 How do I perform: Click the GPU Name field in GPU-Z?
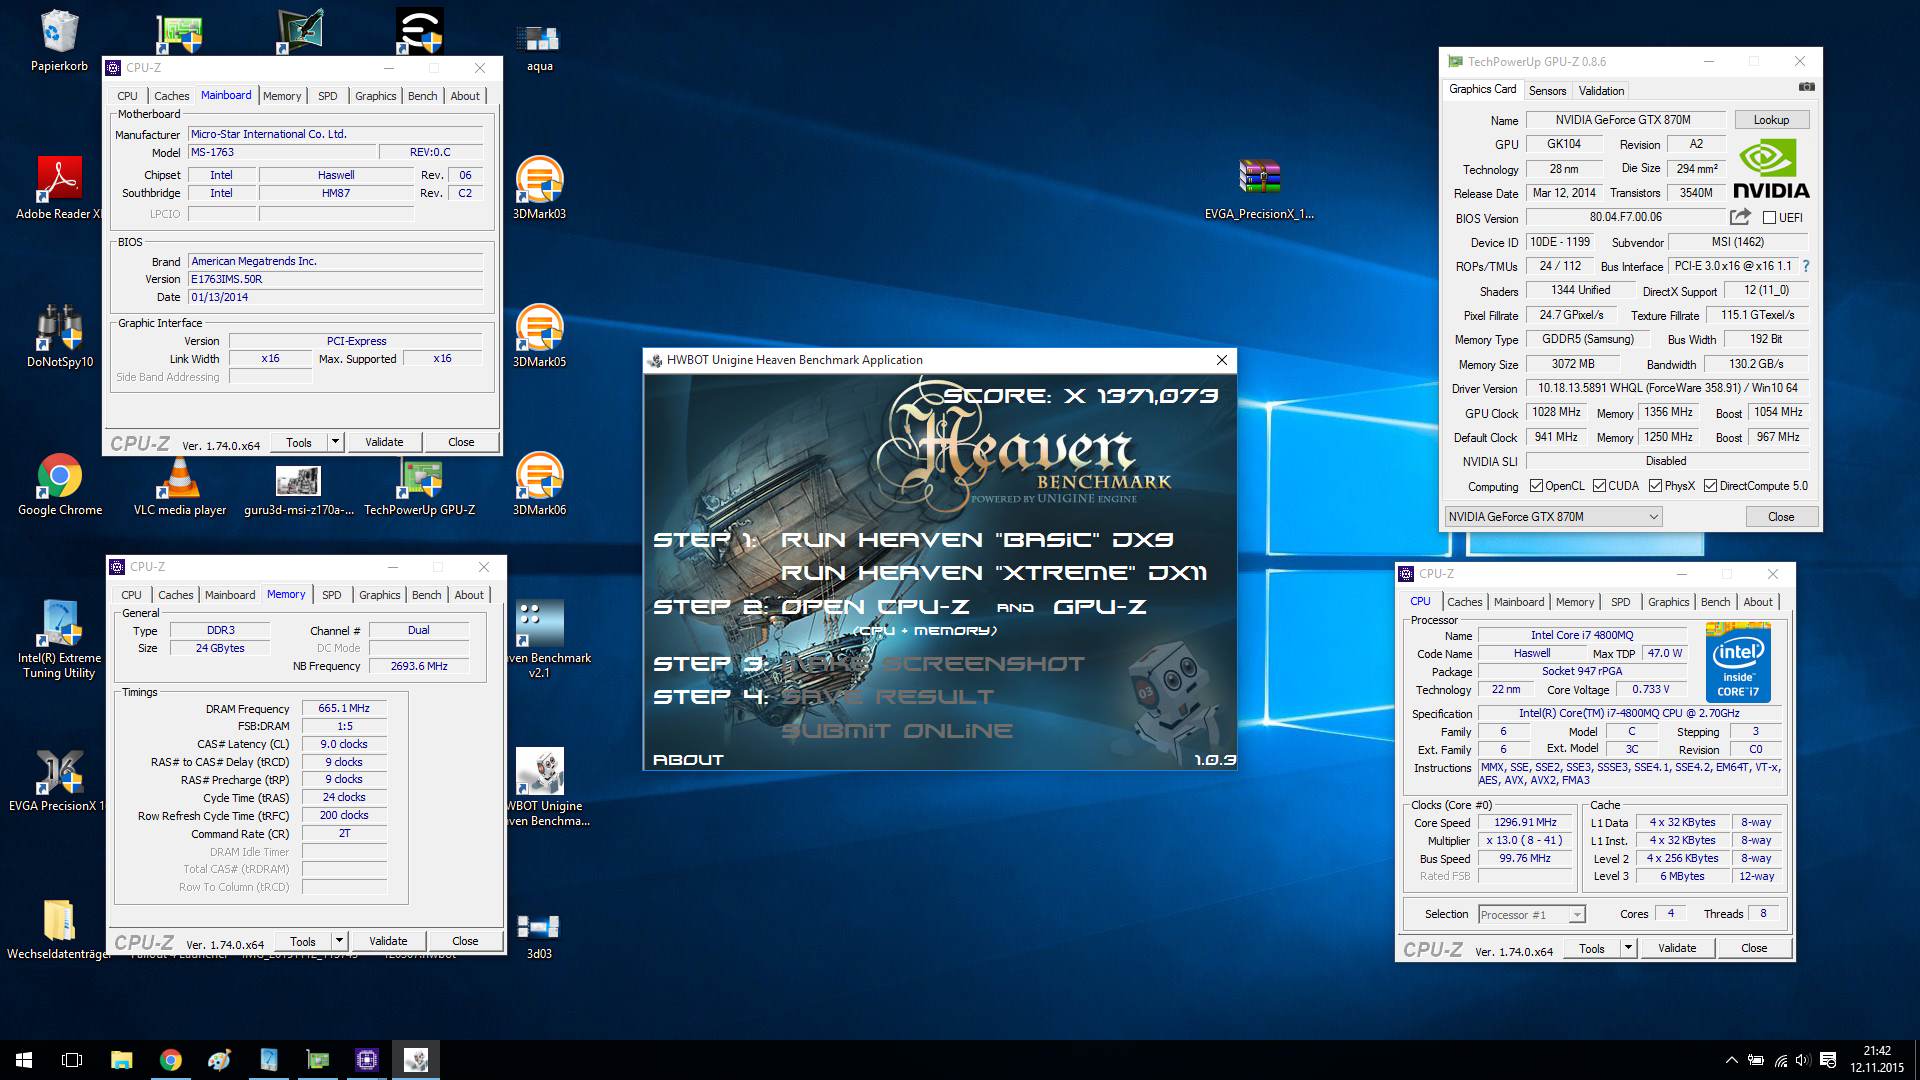(x=1625, y=120)
